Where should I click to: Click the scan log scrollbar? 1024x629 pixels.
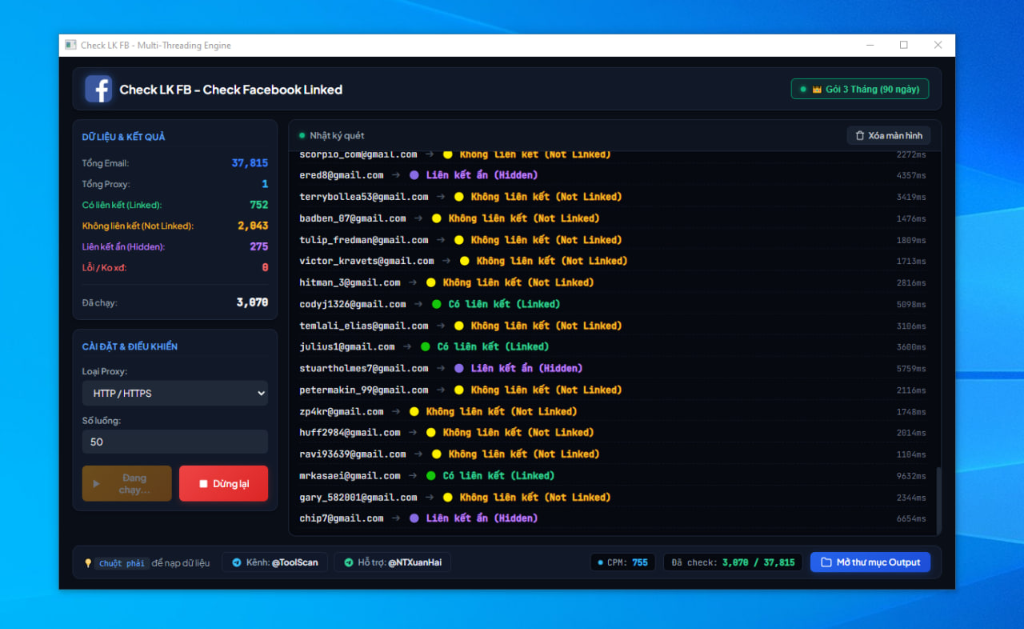pos(938,500)
